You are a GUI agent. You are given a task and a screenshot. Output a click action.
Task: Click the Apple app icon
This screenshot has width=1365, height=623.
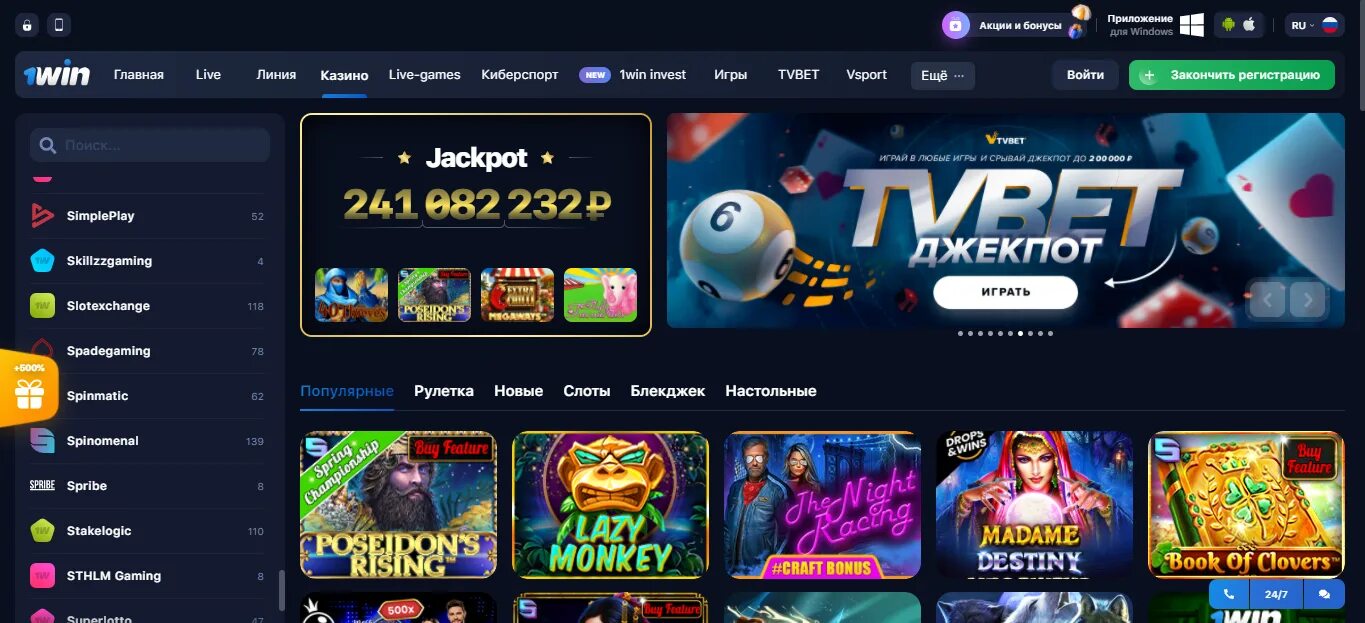[x=1249, y=25]
